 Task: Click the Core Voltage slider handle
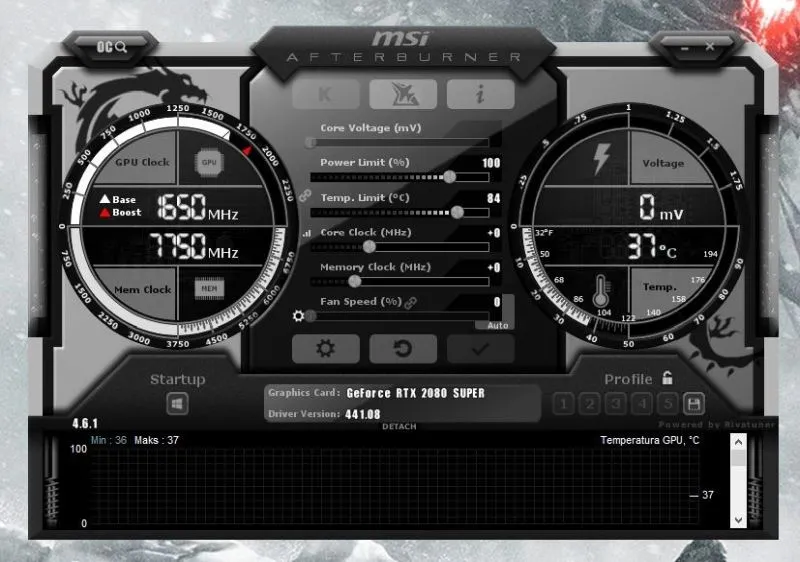click(310, 143)
